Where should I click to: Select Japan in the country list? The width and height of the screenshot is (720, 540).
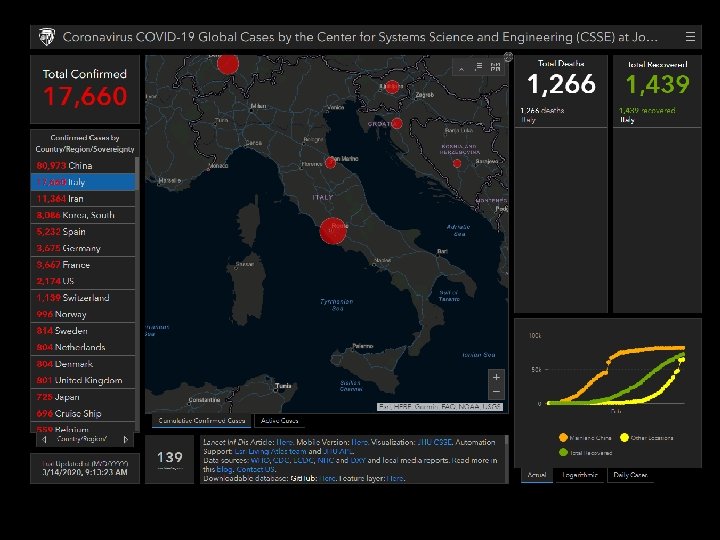83,397
